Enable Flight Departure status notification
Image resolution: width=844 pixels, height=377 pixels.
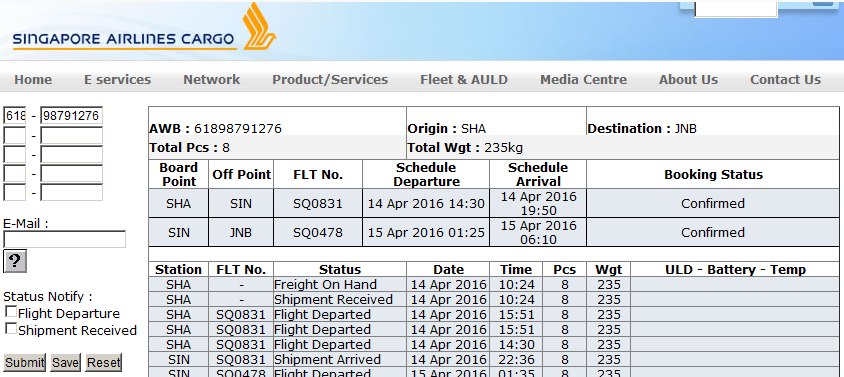[11, 311]
